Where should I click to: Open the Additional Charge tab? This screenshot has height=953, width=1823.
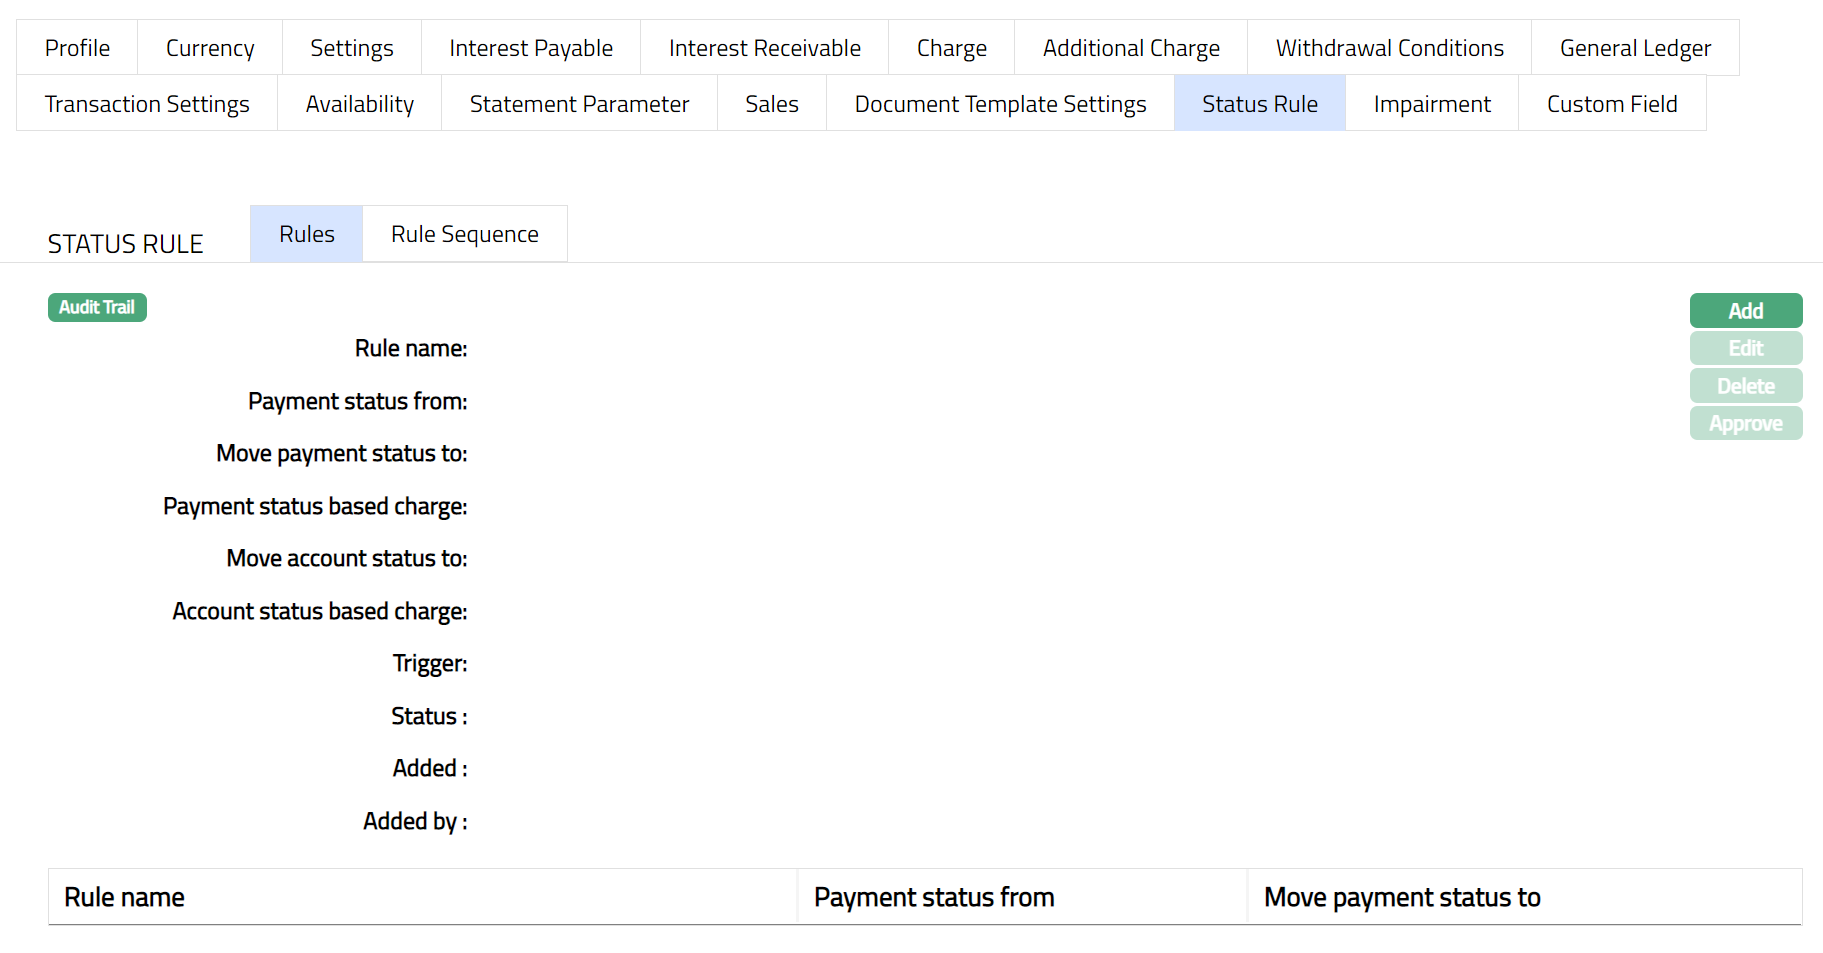[x=1130, y=48]
